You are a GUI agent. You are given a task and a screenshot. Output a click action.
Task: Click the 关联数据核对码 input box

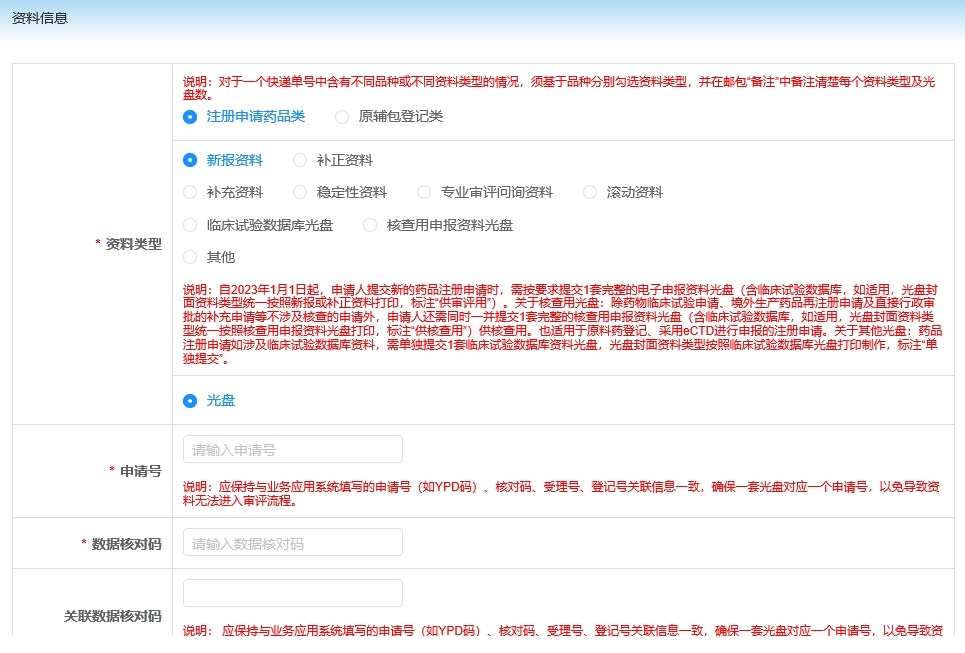(292, 592)
